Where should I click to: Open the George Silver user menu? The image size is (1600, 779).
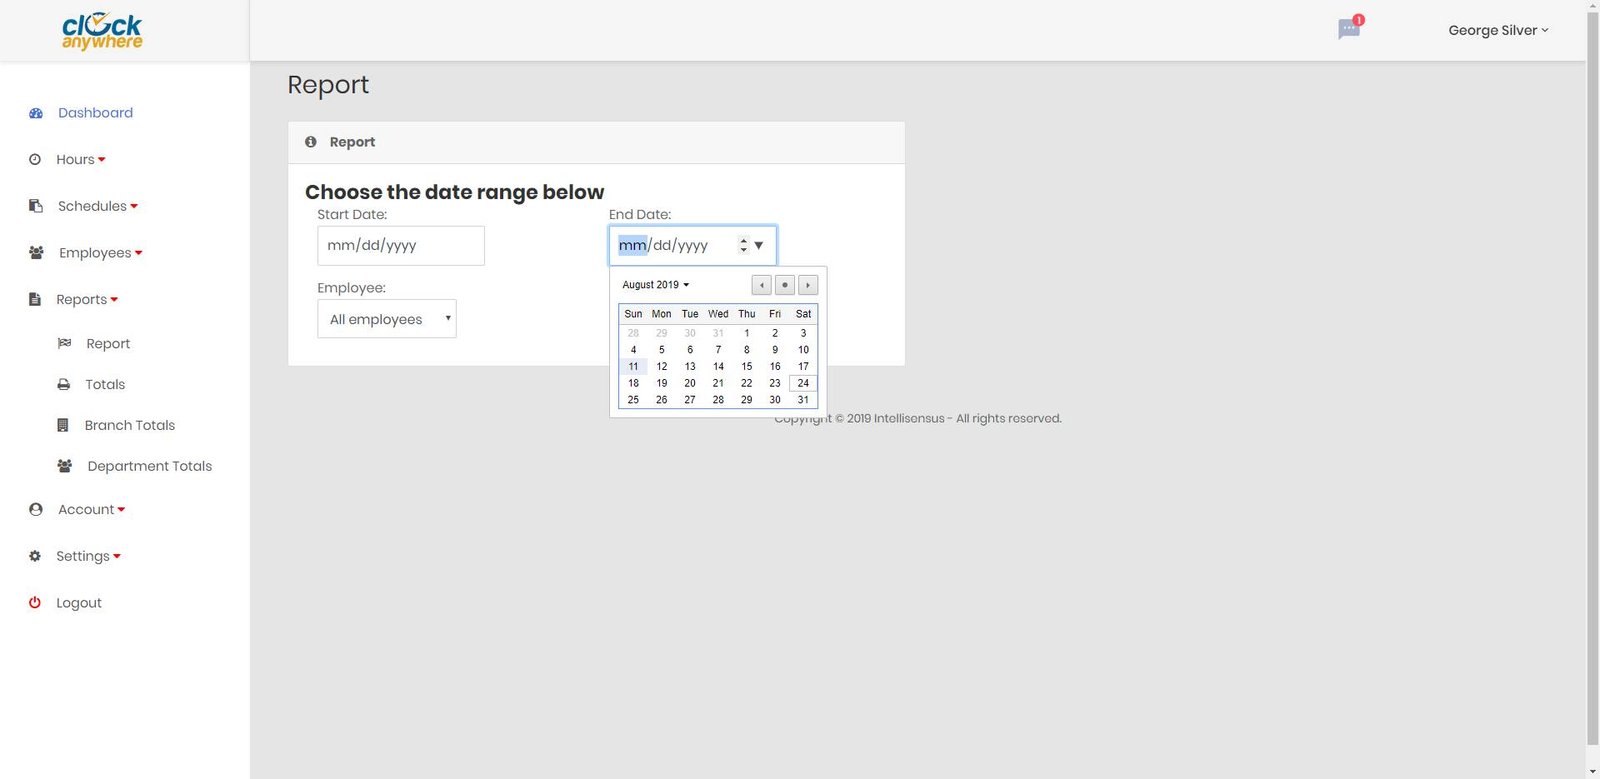pyautogui.click(x=1497, y=30)
